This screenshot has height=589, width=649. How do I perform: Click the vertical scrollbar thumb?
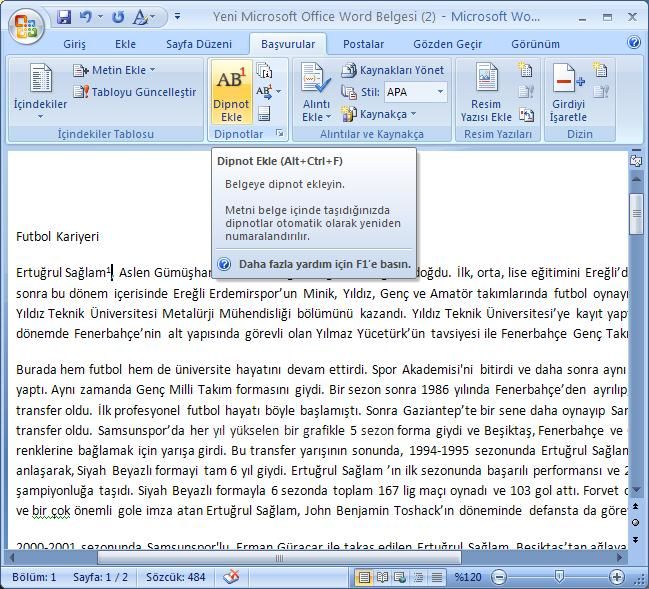636,214
